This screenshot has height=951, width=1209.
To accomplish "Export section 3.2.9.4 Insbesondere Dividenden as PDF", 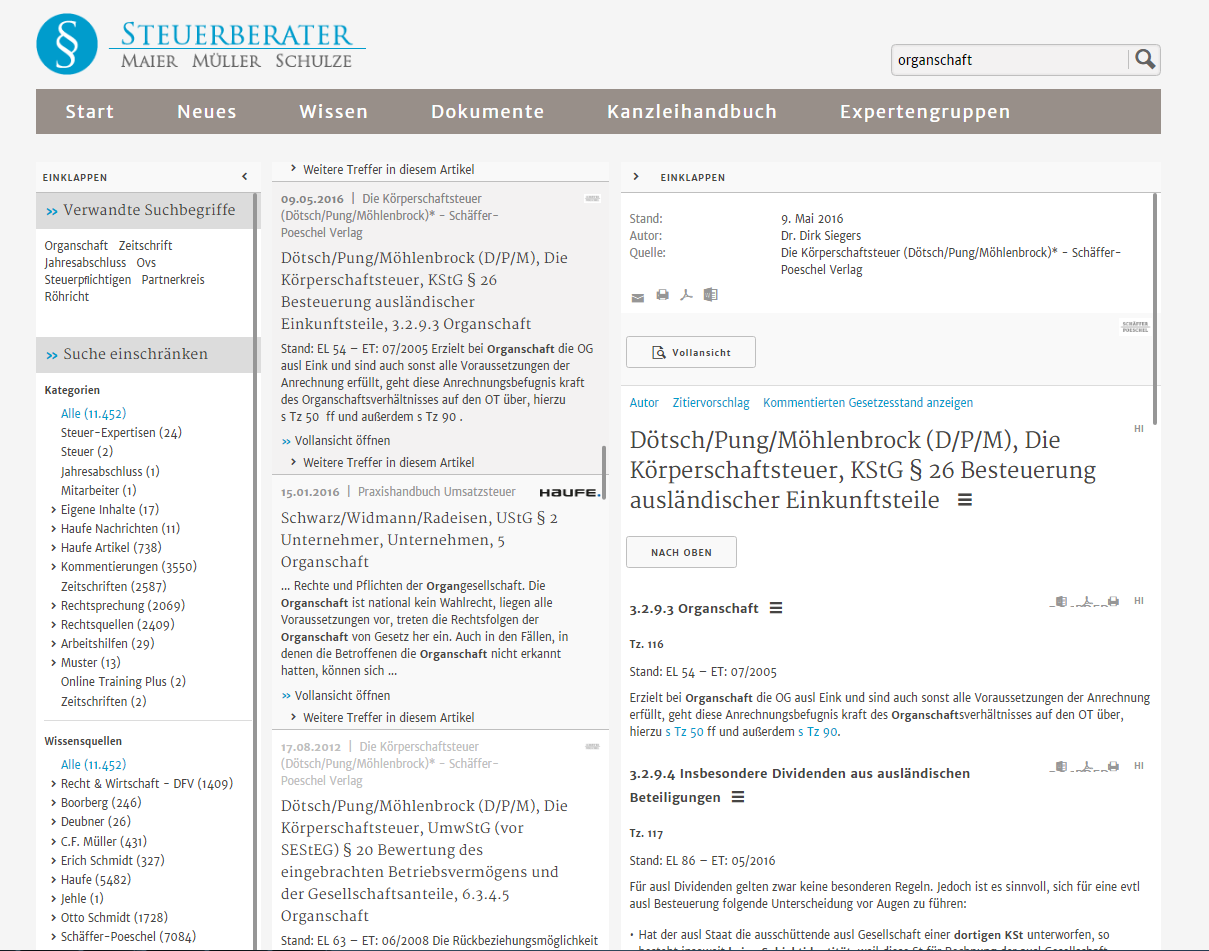I will (x=1088, y=767).
